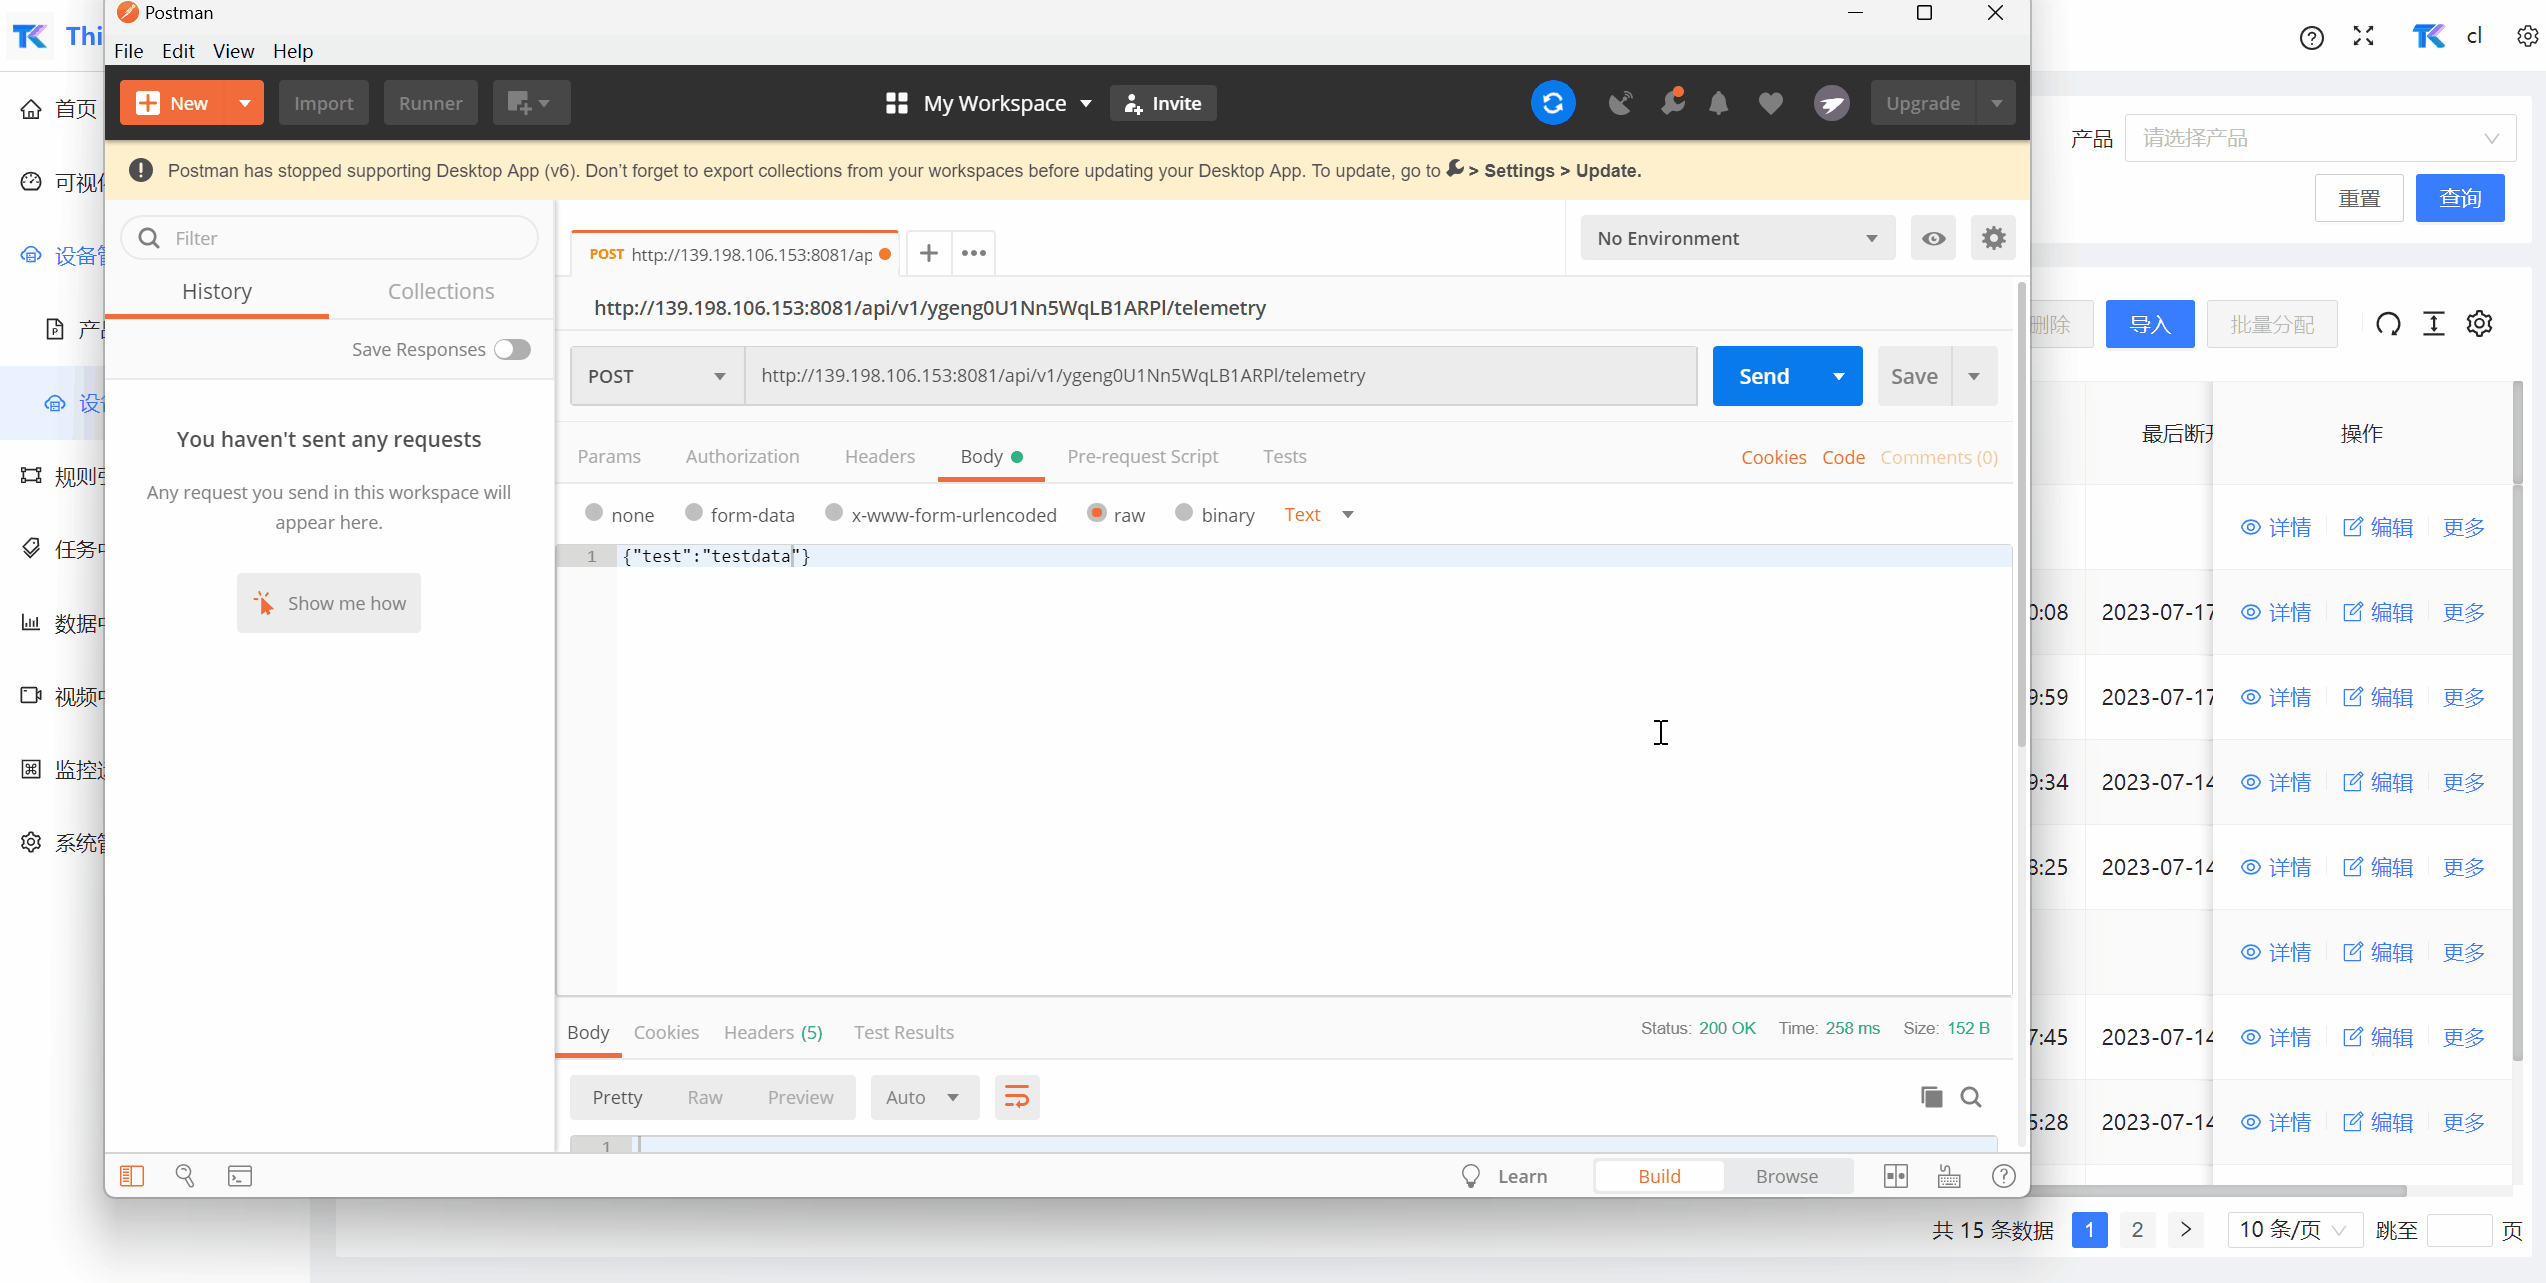The width and height of the screenshot is (2546, 1283).
Task: Click the Cookies tab in response panel
Action: click(664, 1033)
